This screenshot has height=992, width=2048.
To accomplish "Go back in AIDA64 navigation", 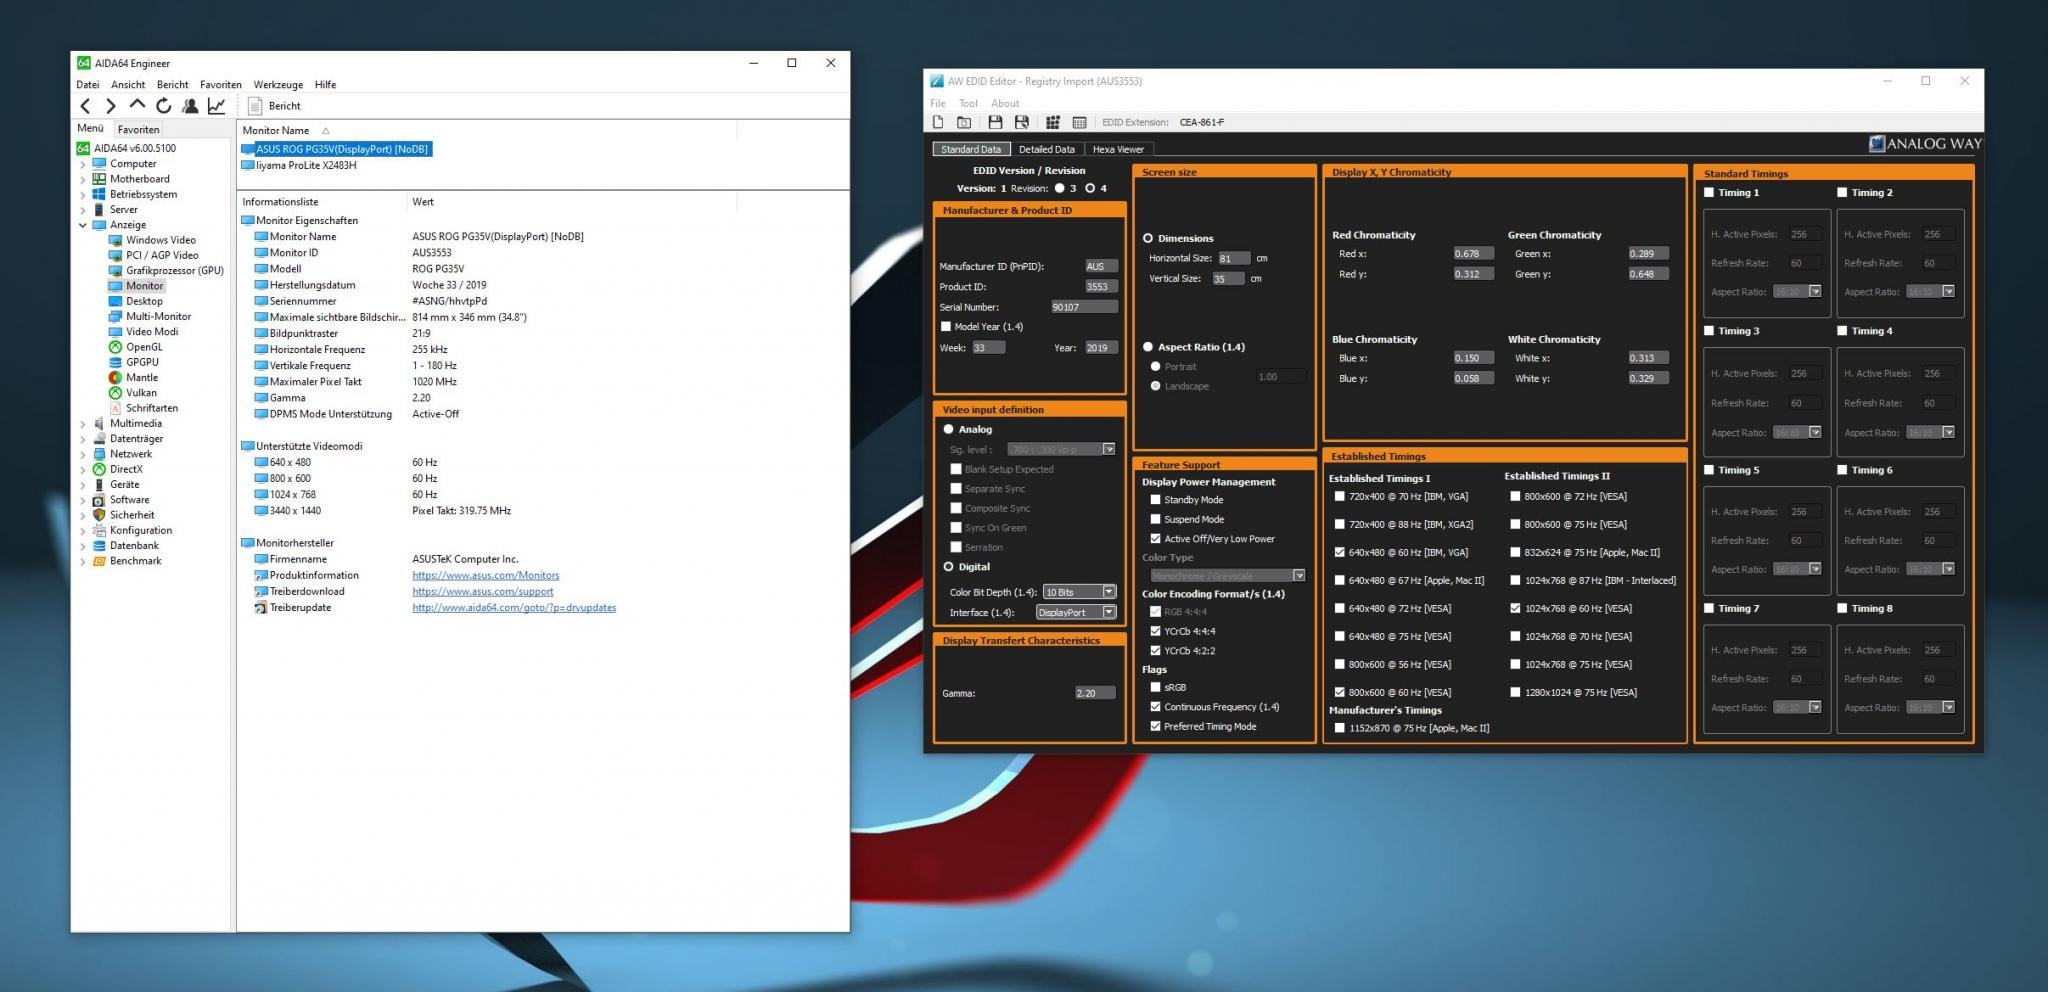I will (x=86, y=106).
